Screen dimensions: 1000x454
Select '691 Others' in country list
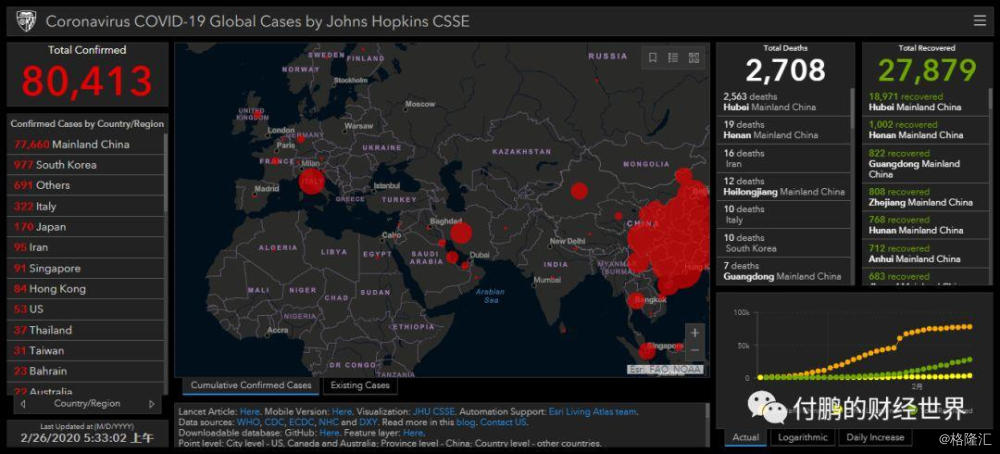86,185
